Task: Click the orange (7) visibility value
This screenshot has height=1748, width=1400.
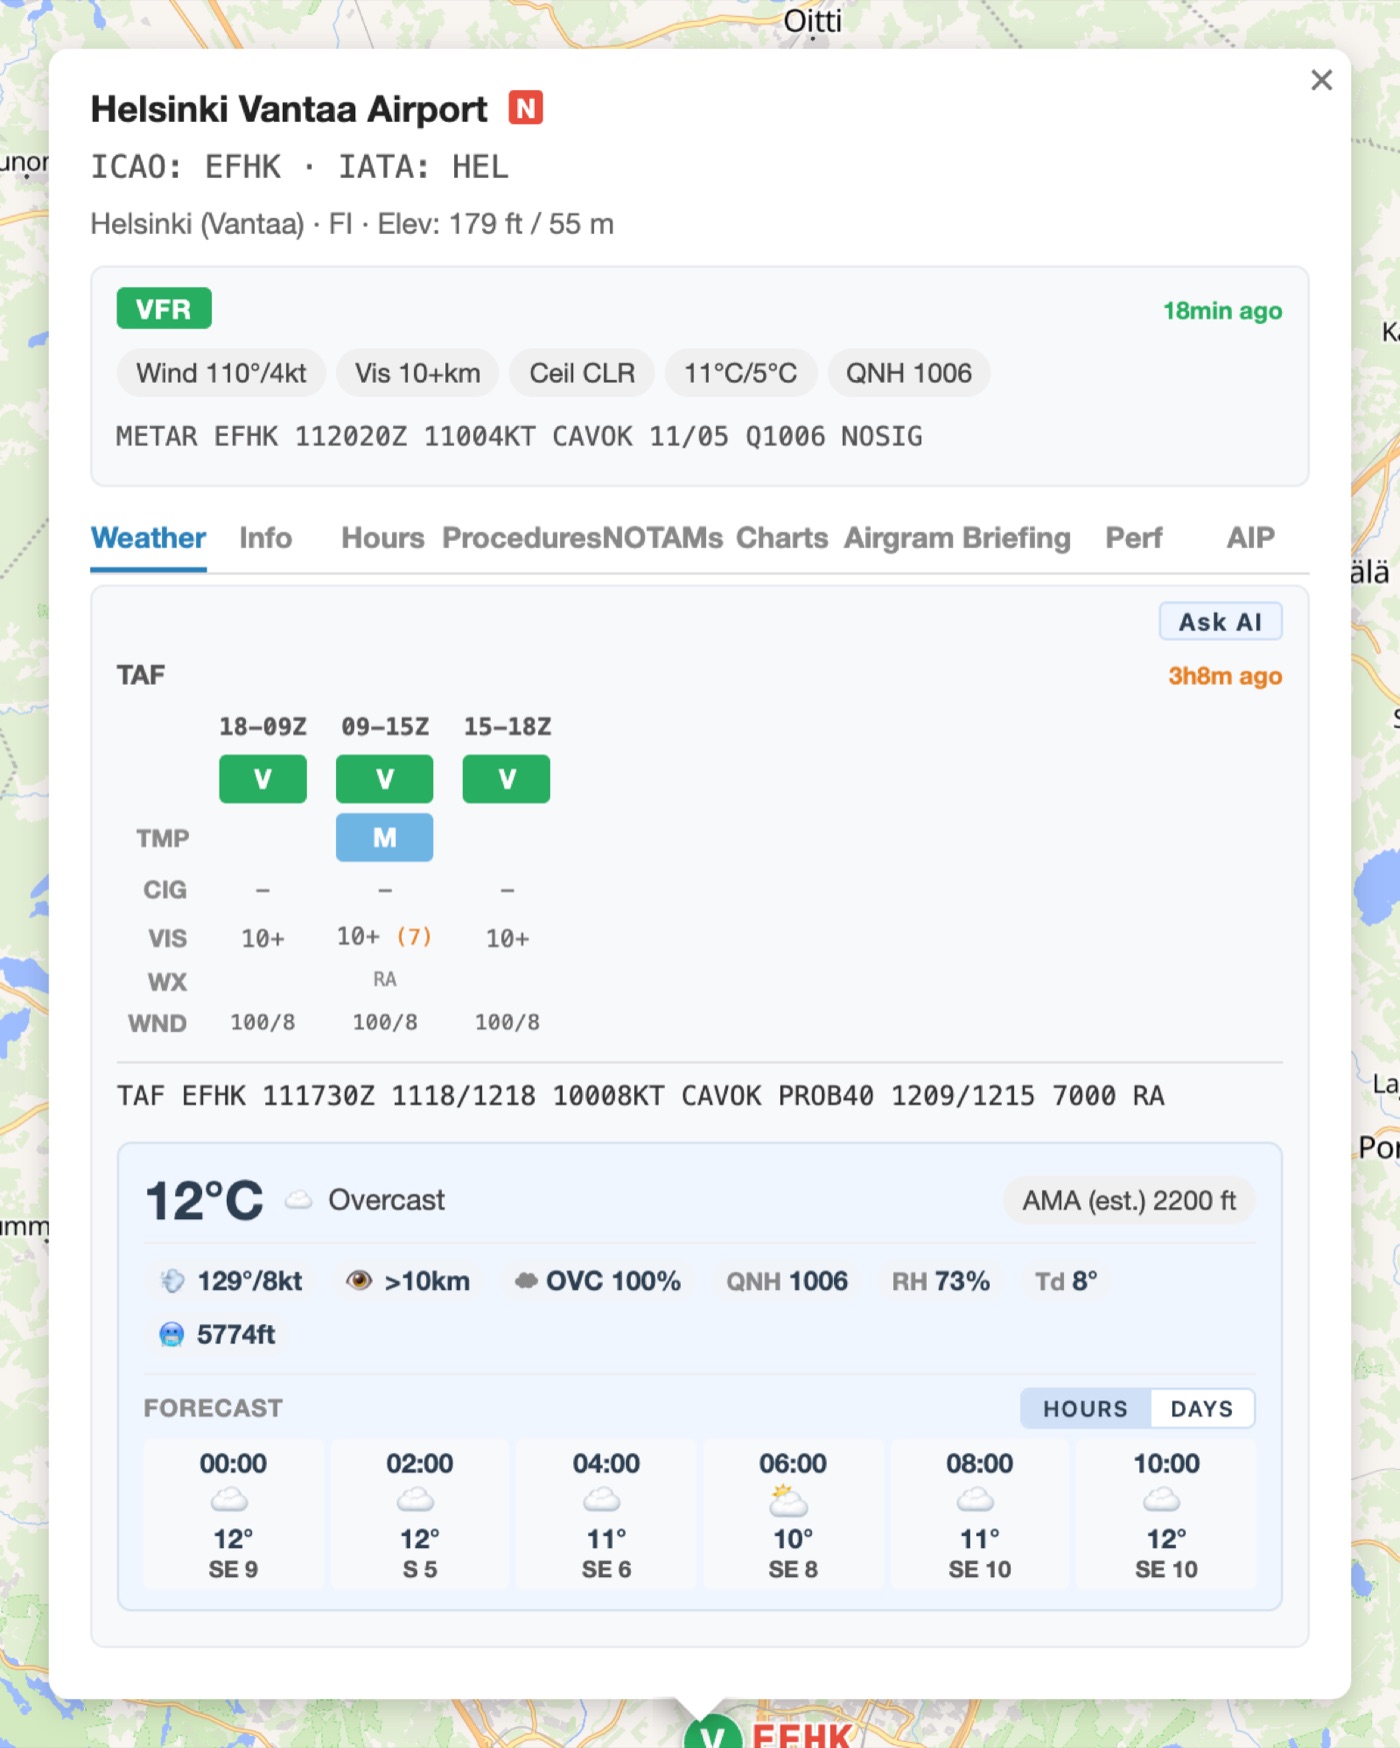Action: point(414,937)
